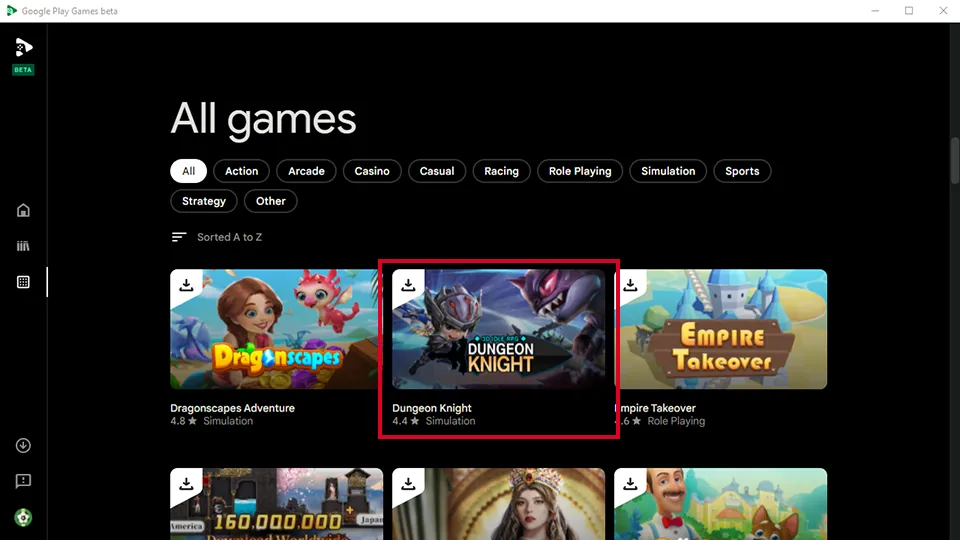Image resolution: width=960 pixels, height=540 pixels.
Task: Filter games by Role Playing
Action: (580, 171)
